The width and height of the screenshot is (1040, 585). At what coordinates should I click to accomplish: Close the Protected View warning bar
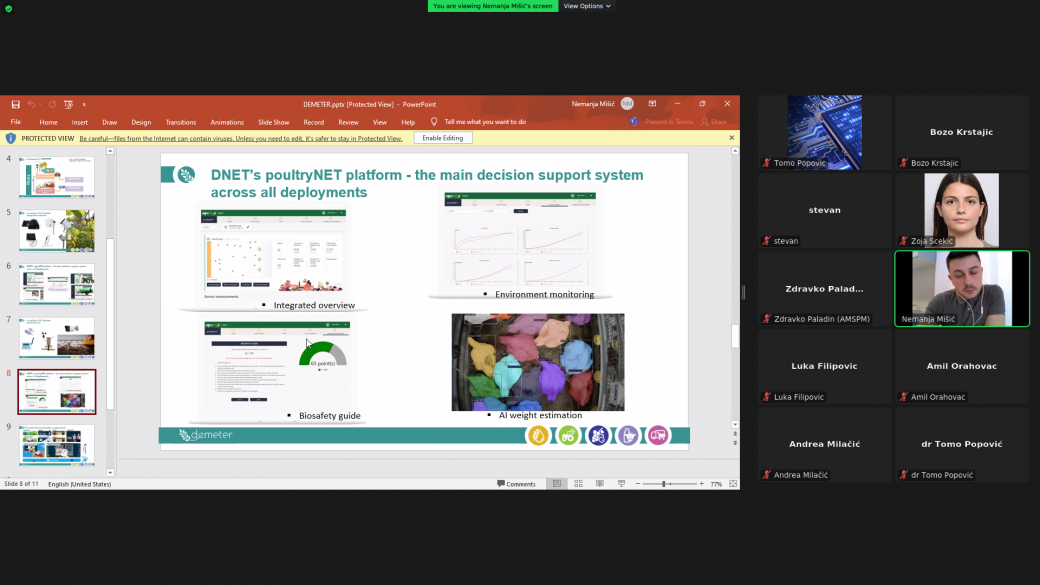pyautogui.click(x=731, y=138)
